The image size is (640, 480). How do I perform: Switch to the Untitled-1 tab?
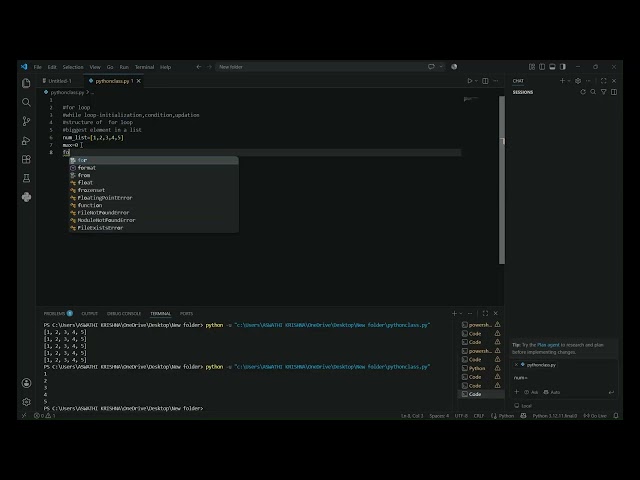pos(59,81)
